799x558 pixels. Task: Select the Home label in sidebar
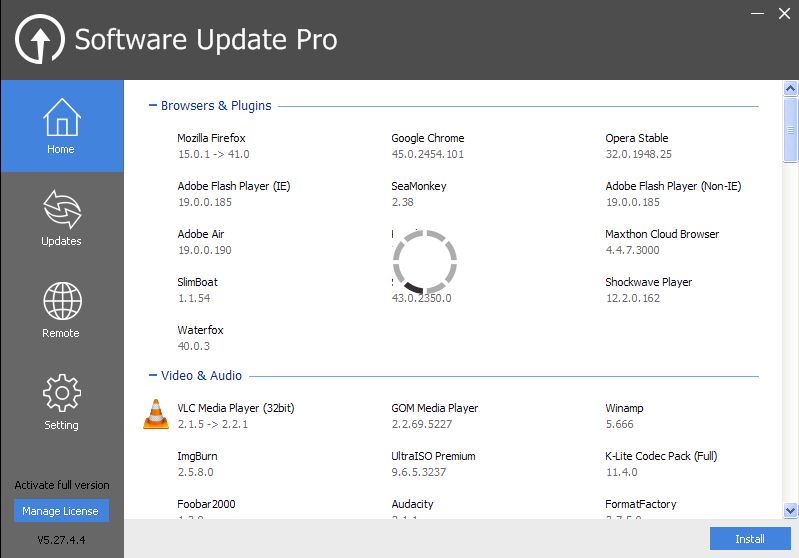[x=61, y=149]
